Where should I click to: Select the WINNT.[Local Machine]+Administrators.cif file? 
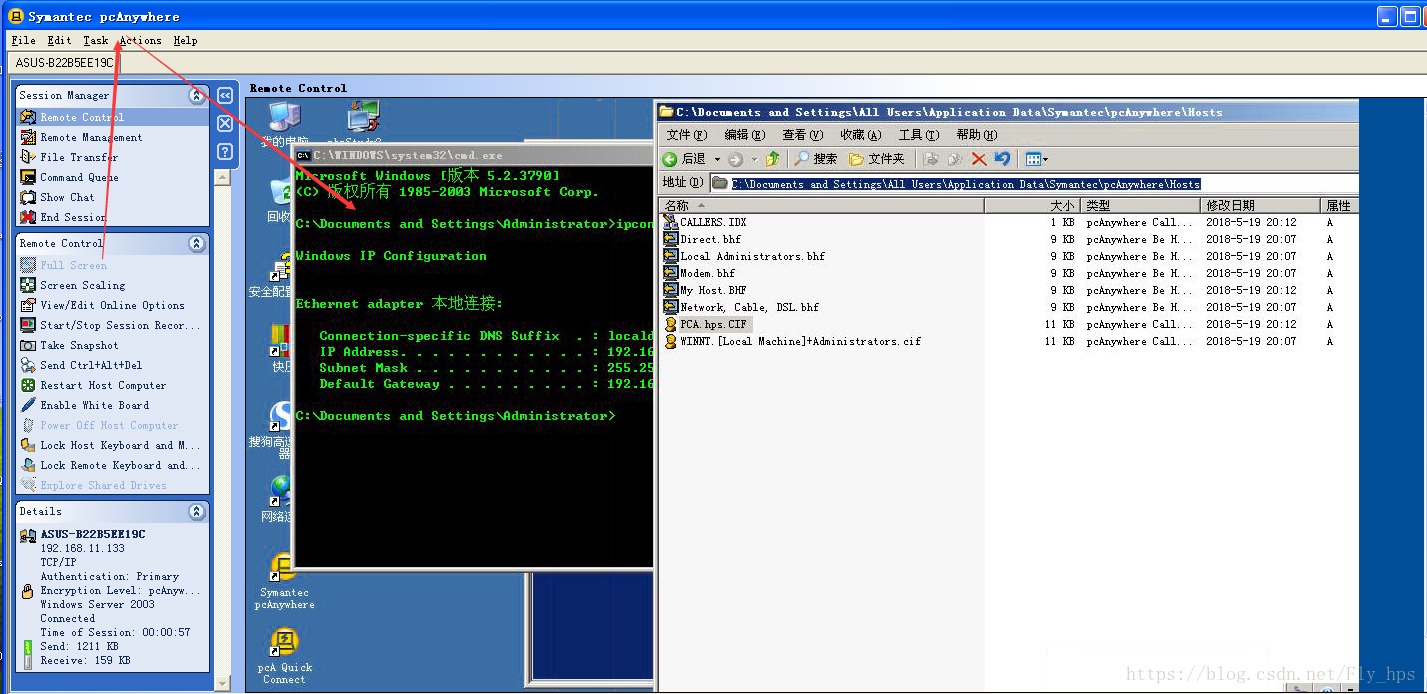[792, 341]
